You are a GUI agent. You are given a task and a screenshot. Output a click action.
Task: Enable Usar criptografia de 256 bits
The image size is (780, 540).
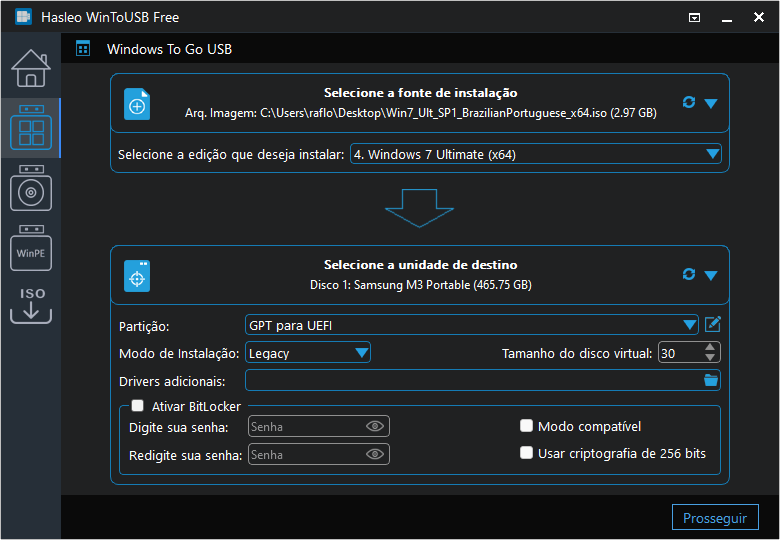pyautogui.click(x=526, y=453)
